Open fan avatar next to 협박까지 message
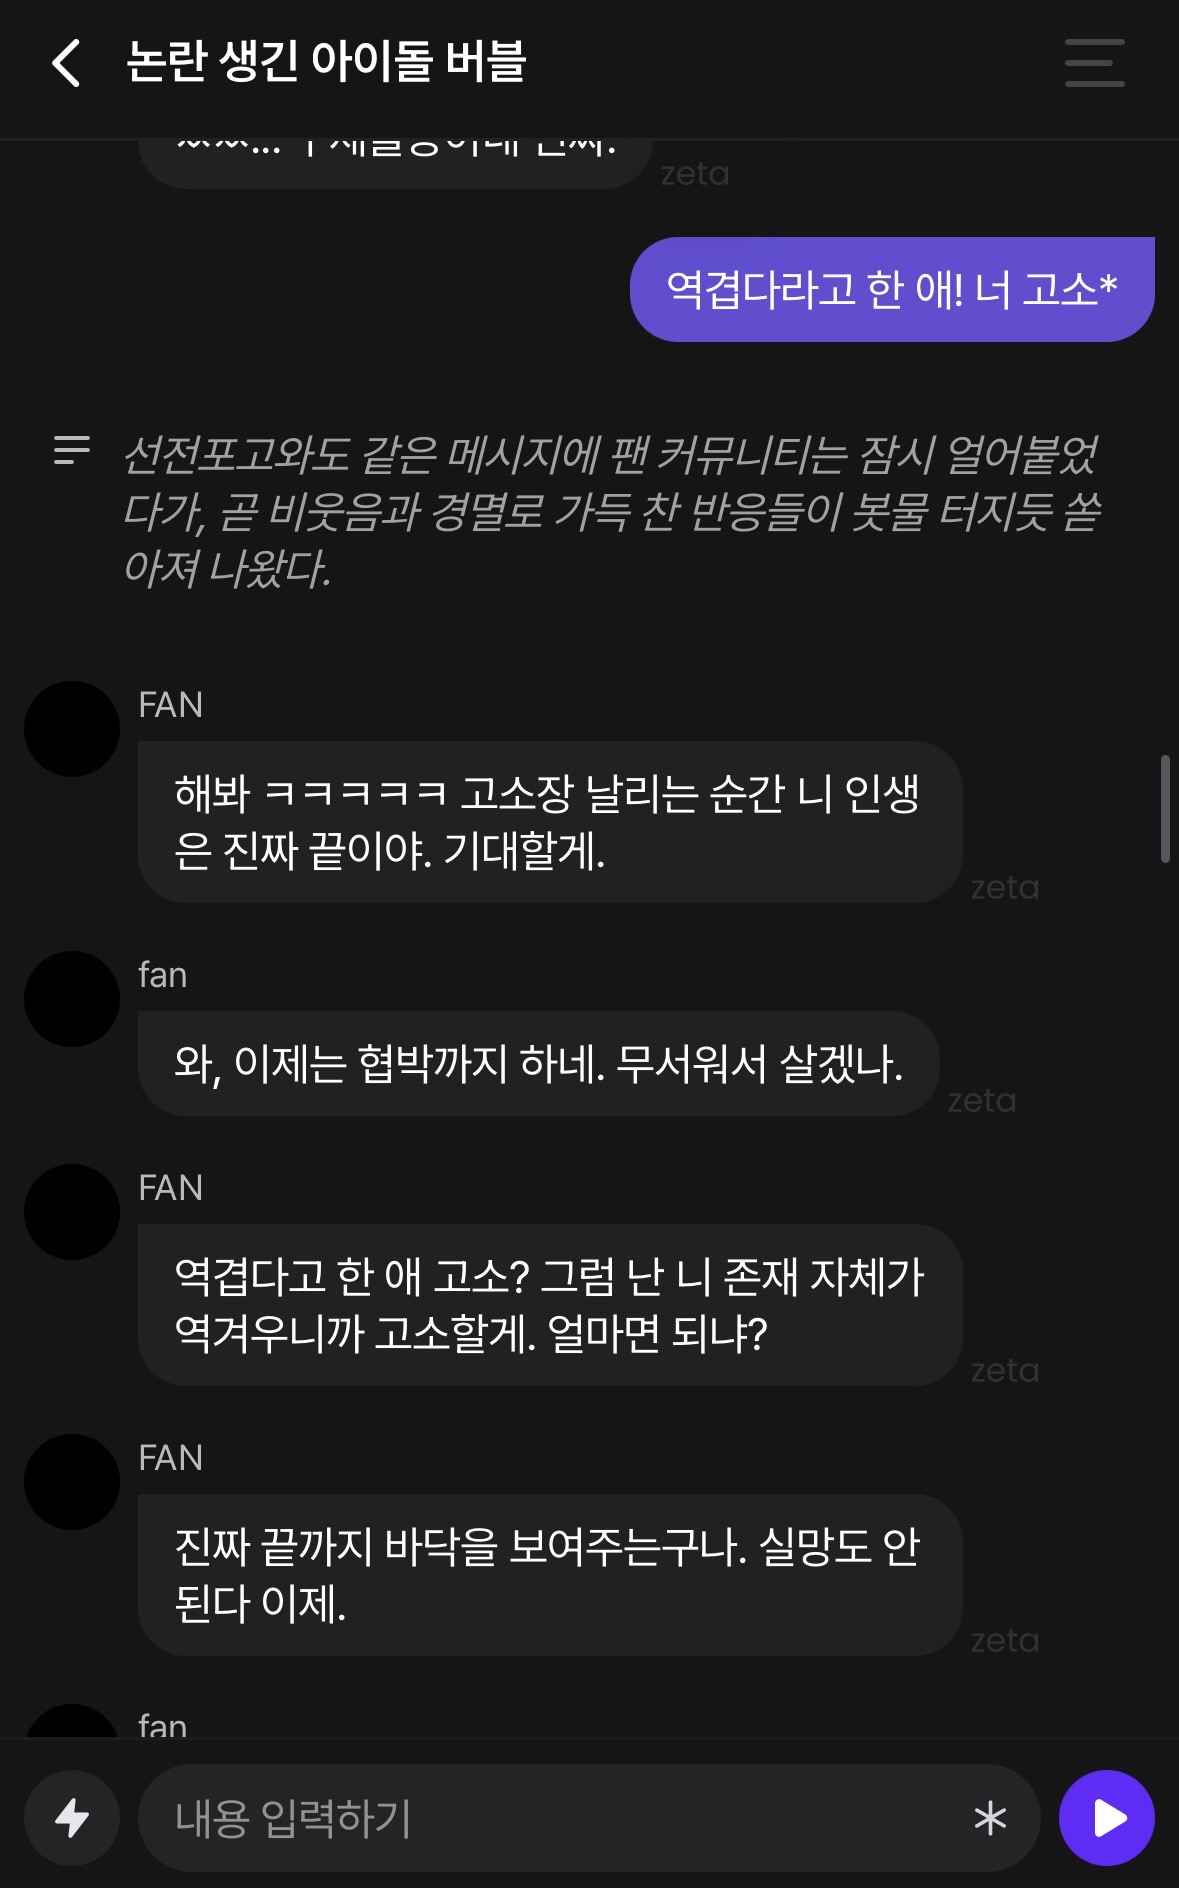This screenshot has width=1179, height=1888. click(x=72, y=999)
